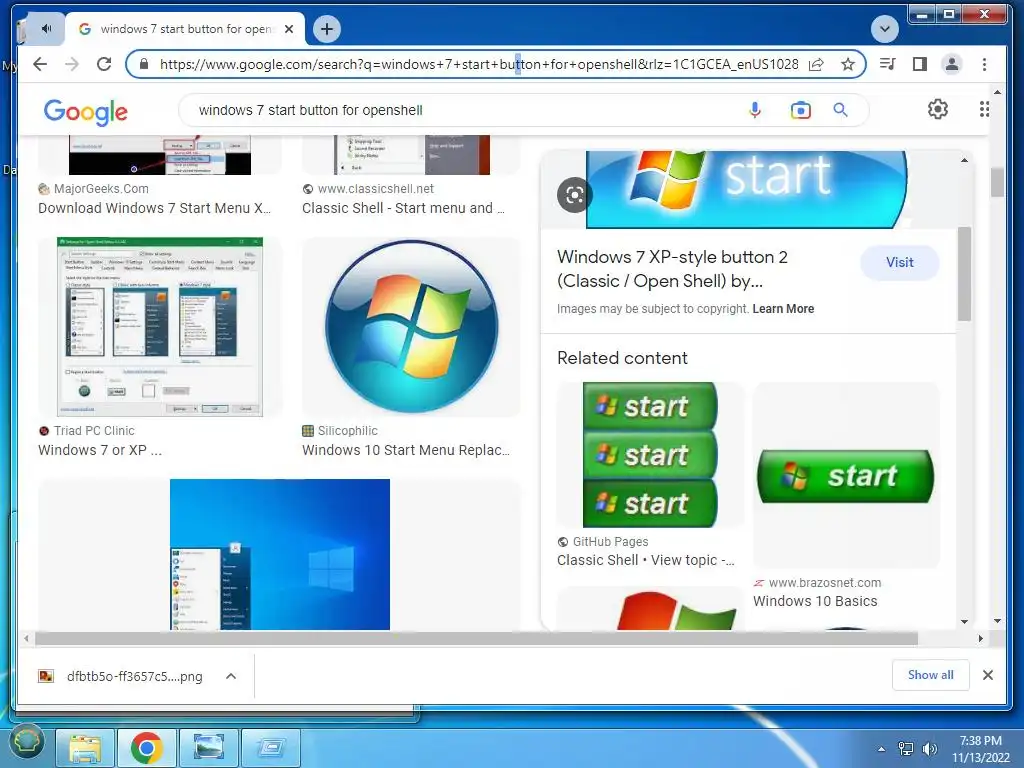Click the address bar URL

click(479, 64)
